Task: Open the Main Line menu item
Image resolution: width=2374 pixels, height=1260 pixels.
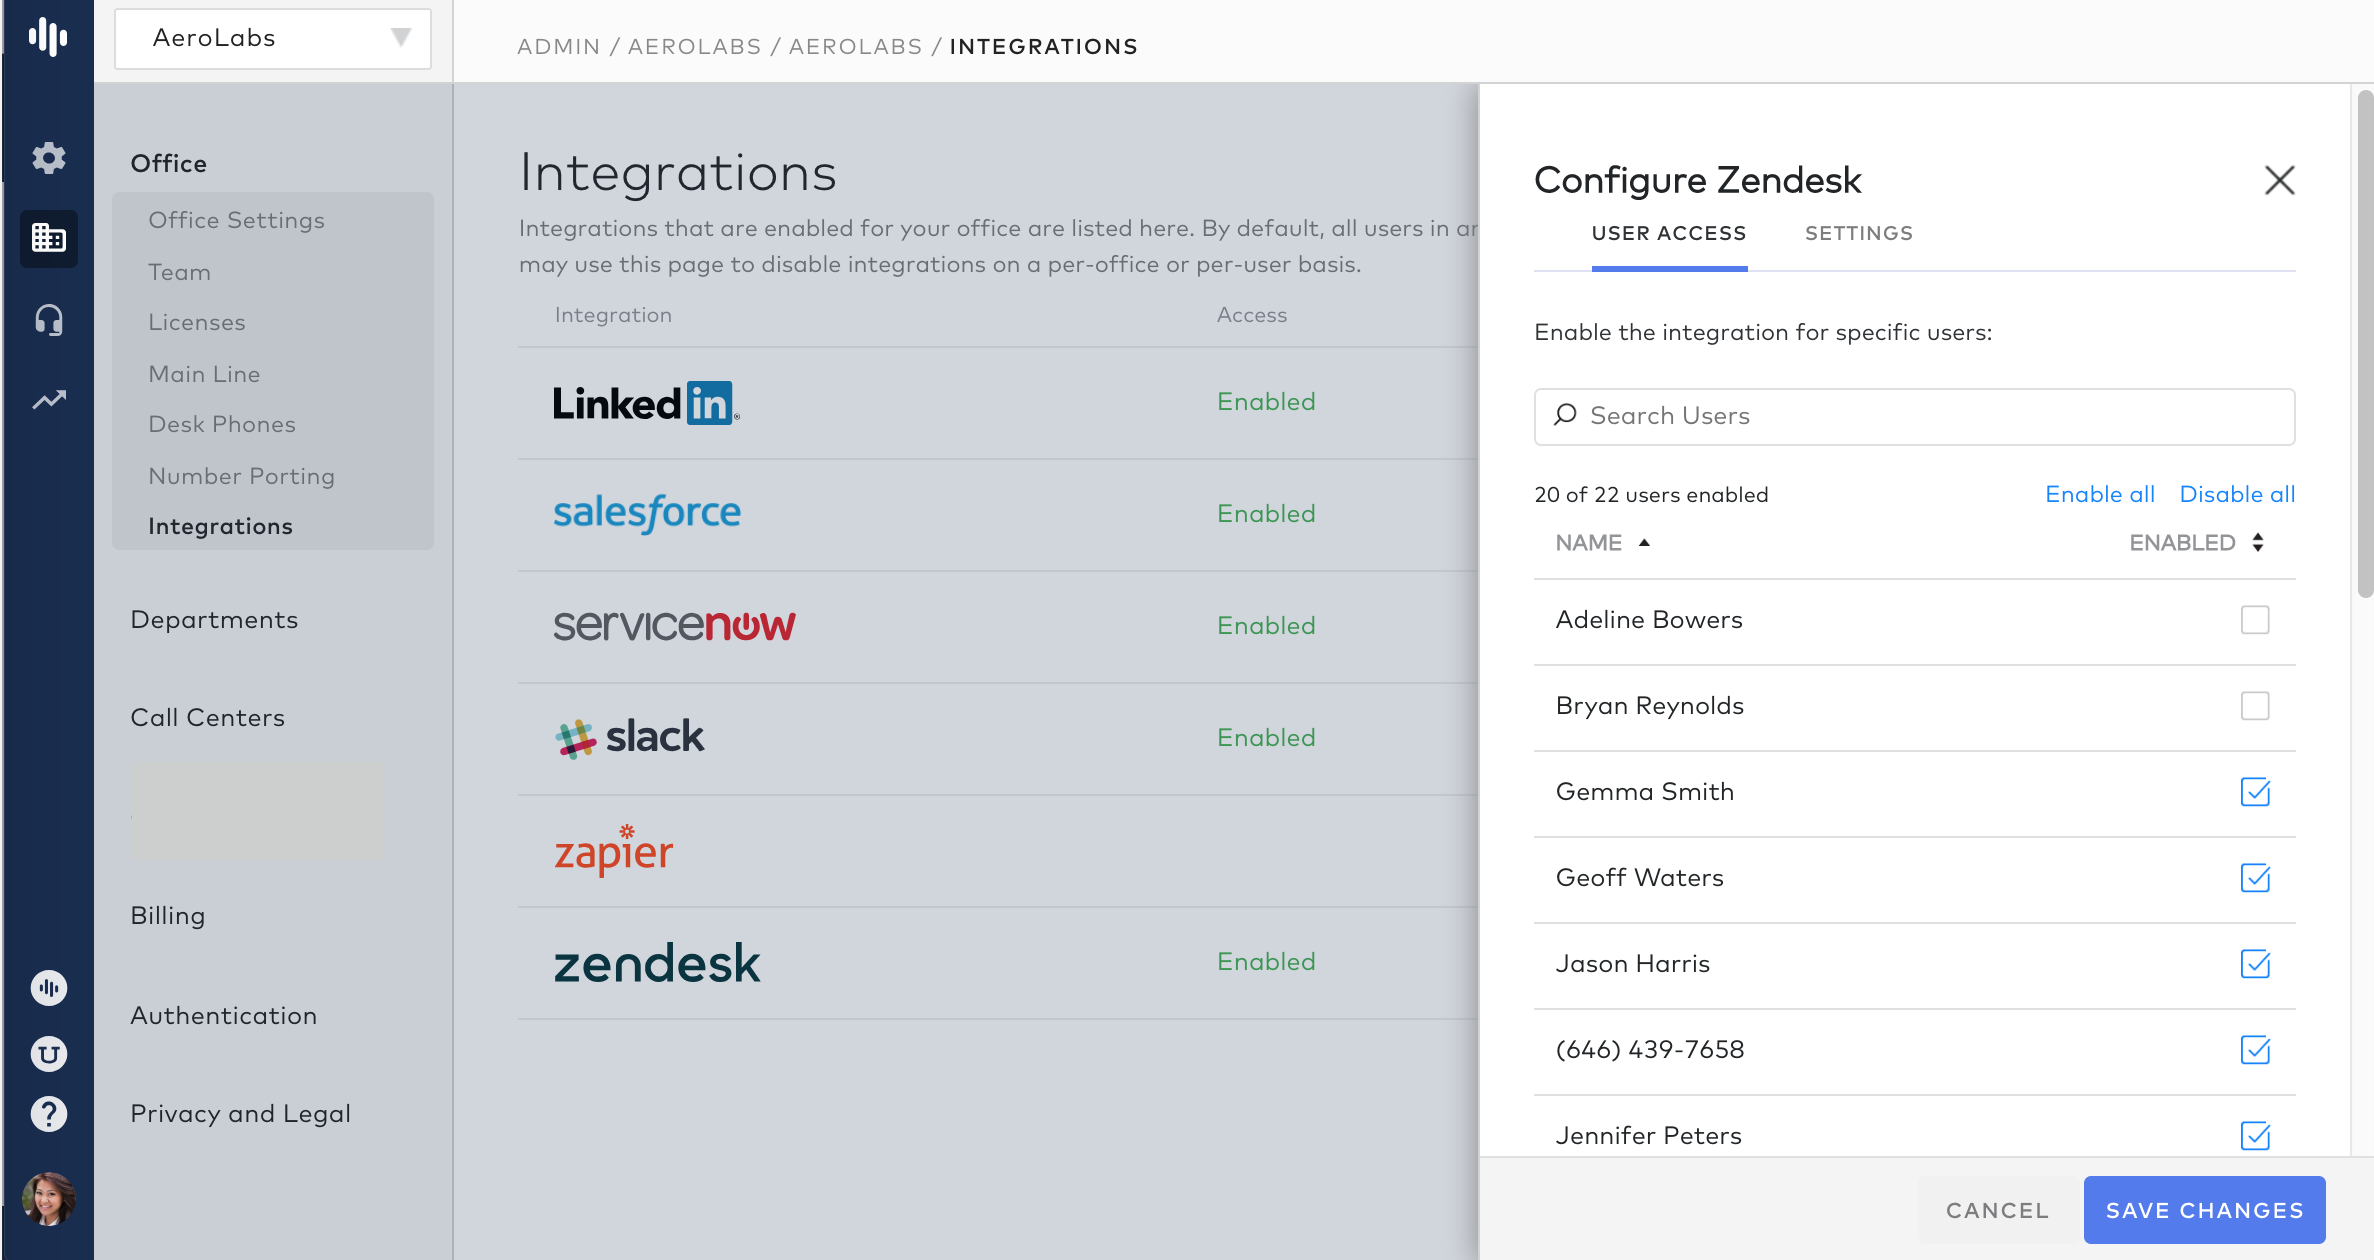Action: pos(204,374)
